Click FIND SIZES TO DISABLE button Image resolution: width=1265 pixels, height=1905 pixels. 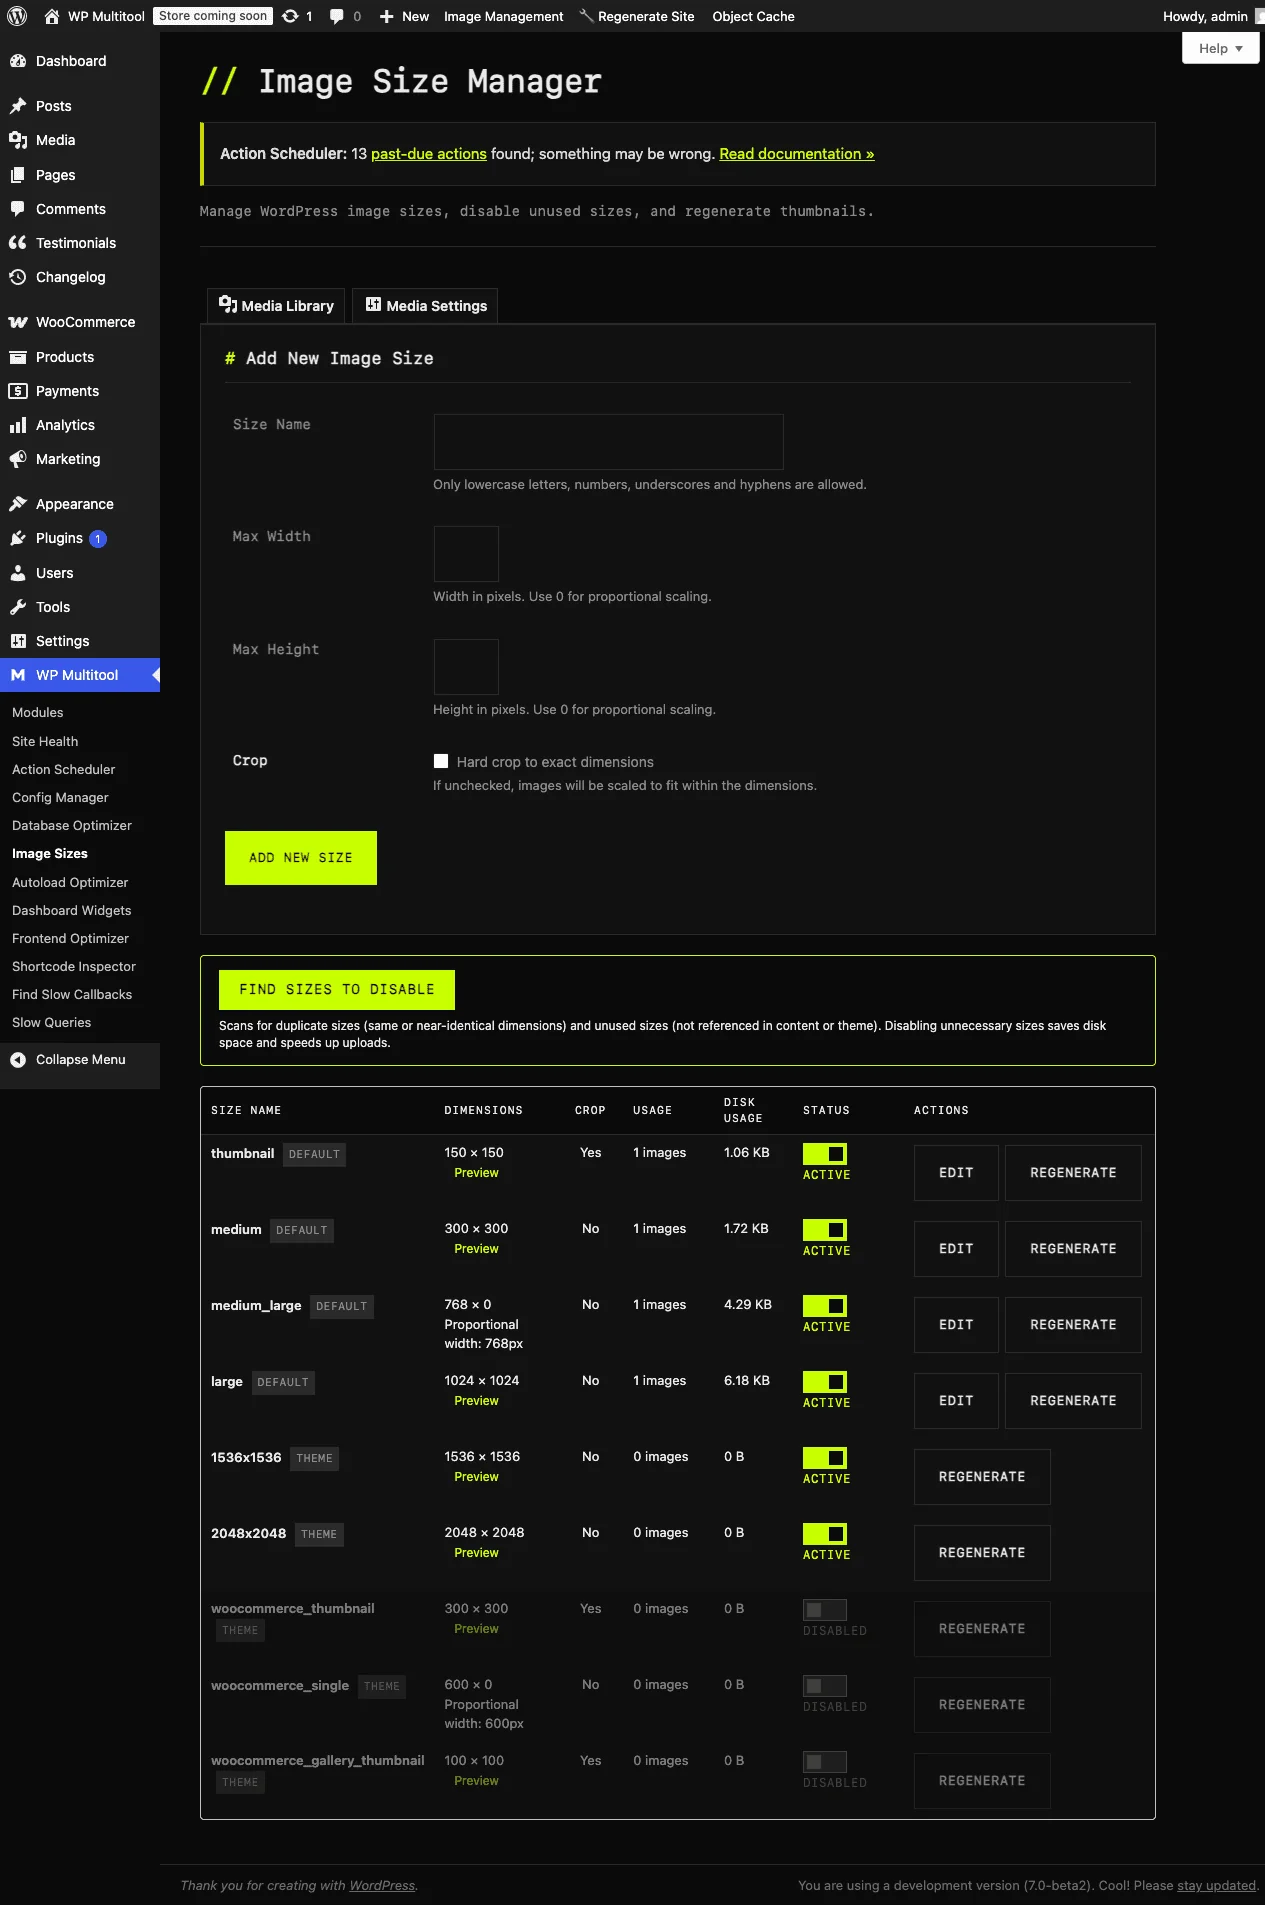coord(337,990)
